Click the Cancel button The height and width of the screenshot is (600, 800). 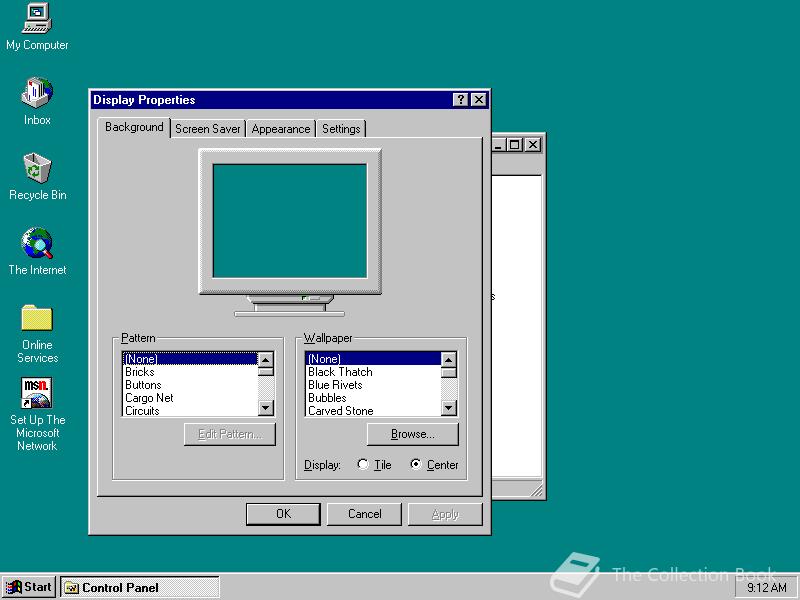click(364, 514)
